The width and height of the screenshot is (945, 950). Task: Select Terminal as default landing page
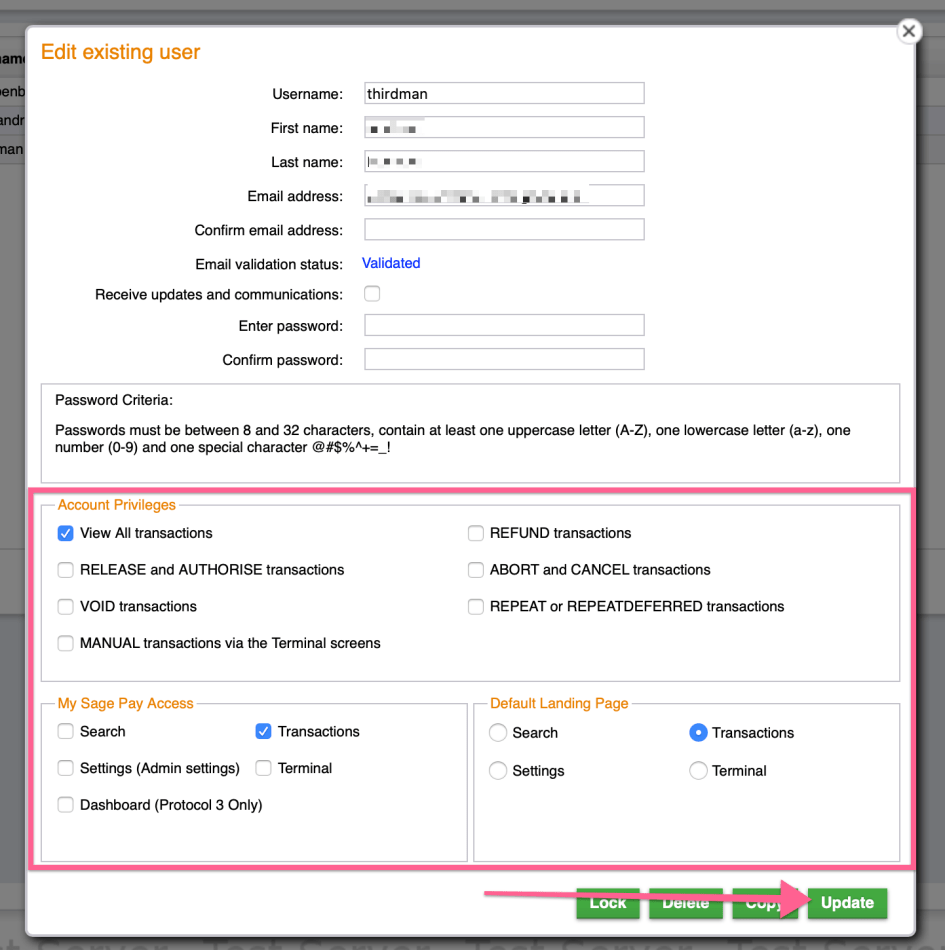point(698,771)
